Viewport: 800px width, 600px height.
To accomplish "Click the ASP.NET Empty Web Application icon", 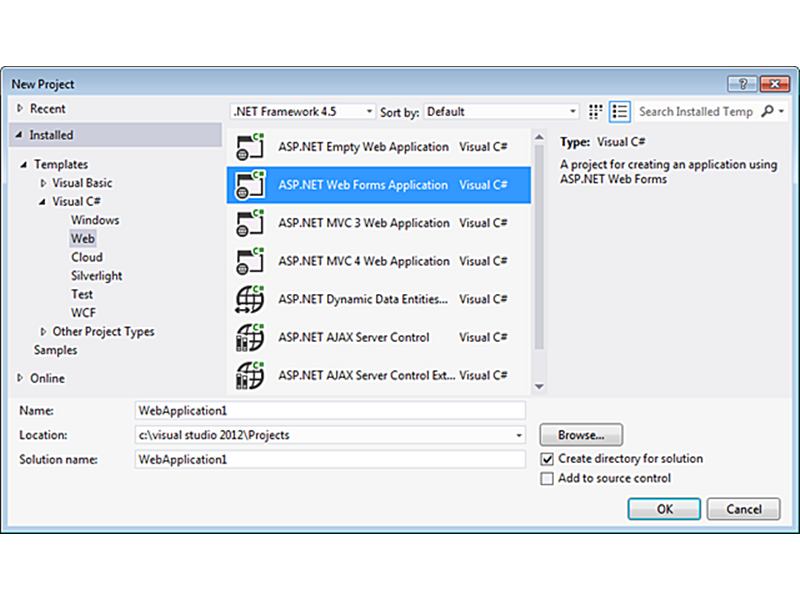I will (x=250, y=147).
